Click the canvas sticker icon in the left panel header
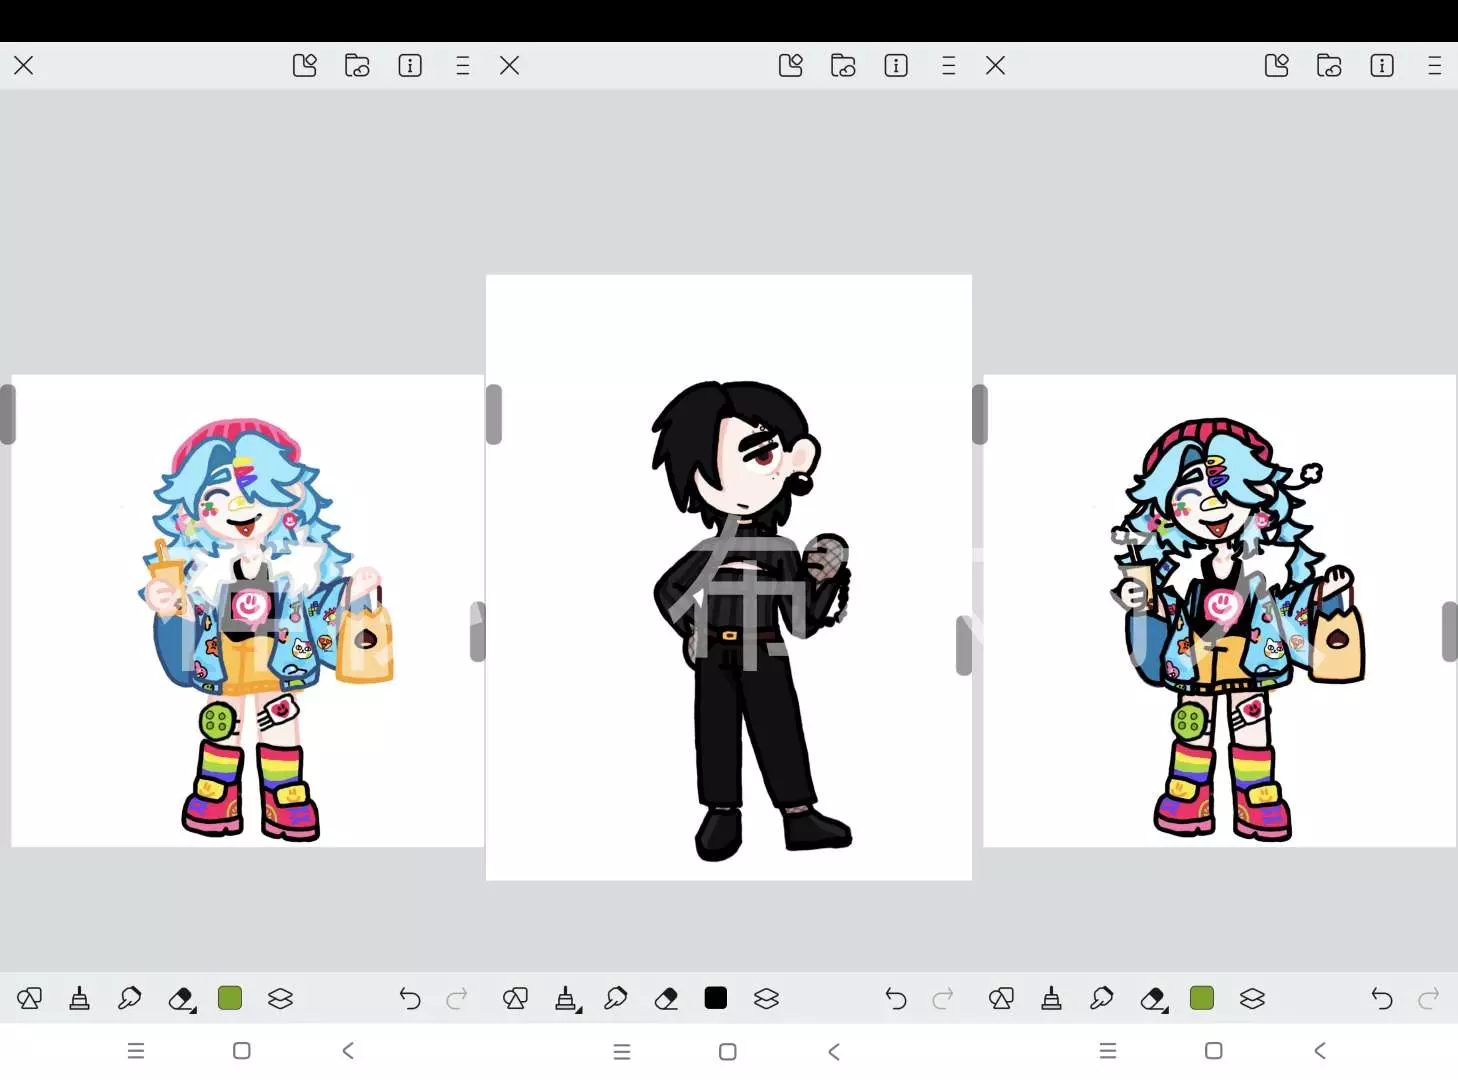1458x1080 pixels. pyautogui.click(x=305, y=66)
